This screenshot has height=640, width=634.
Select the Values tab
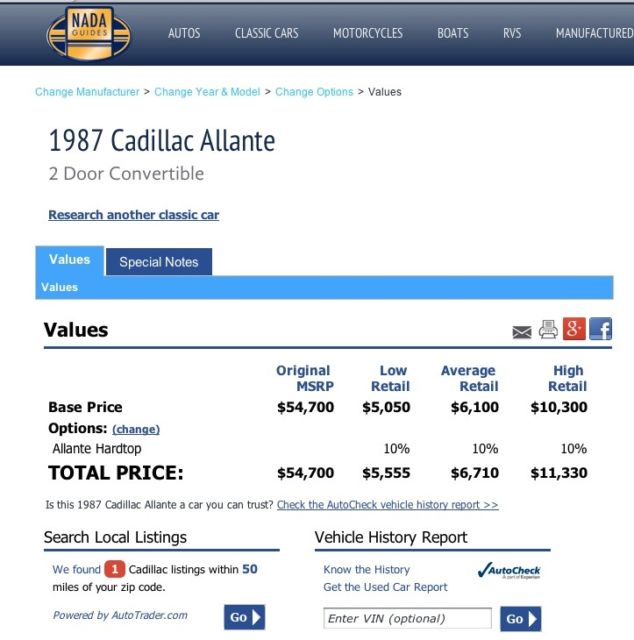coord(69,260)
